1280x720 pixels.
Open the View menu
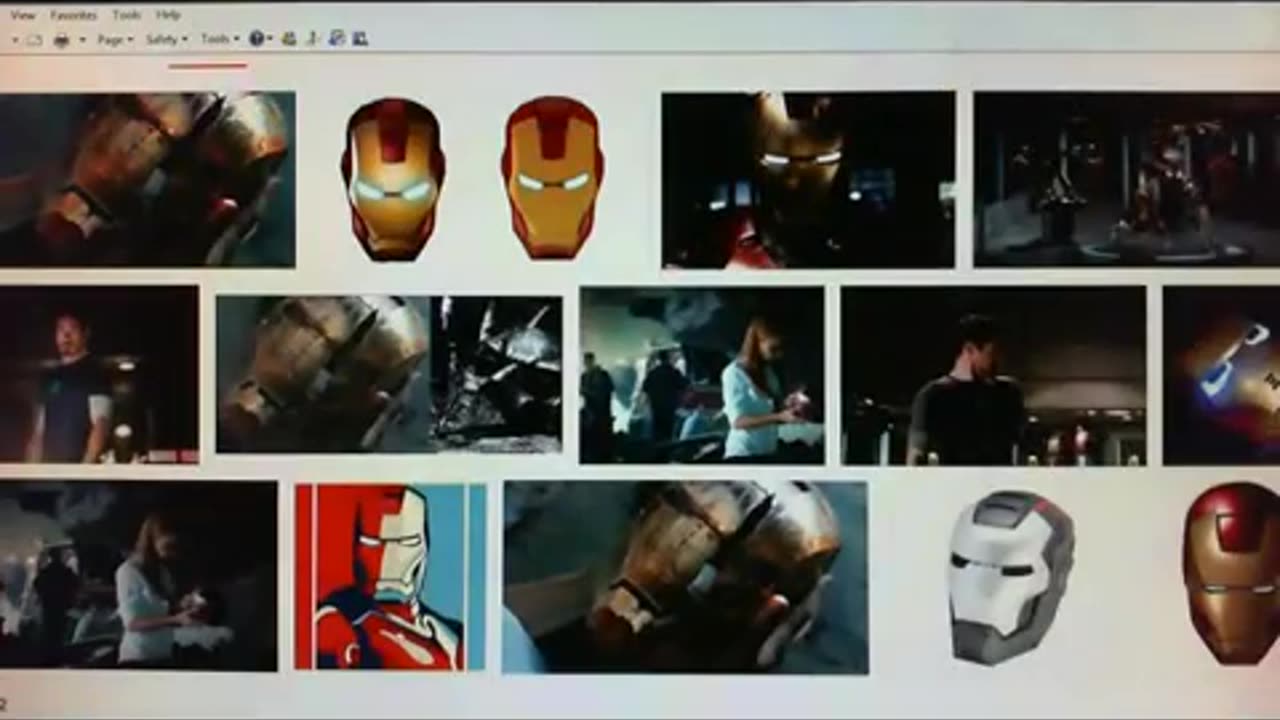point(23,15)
